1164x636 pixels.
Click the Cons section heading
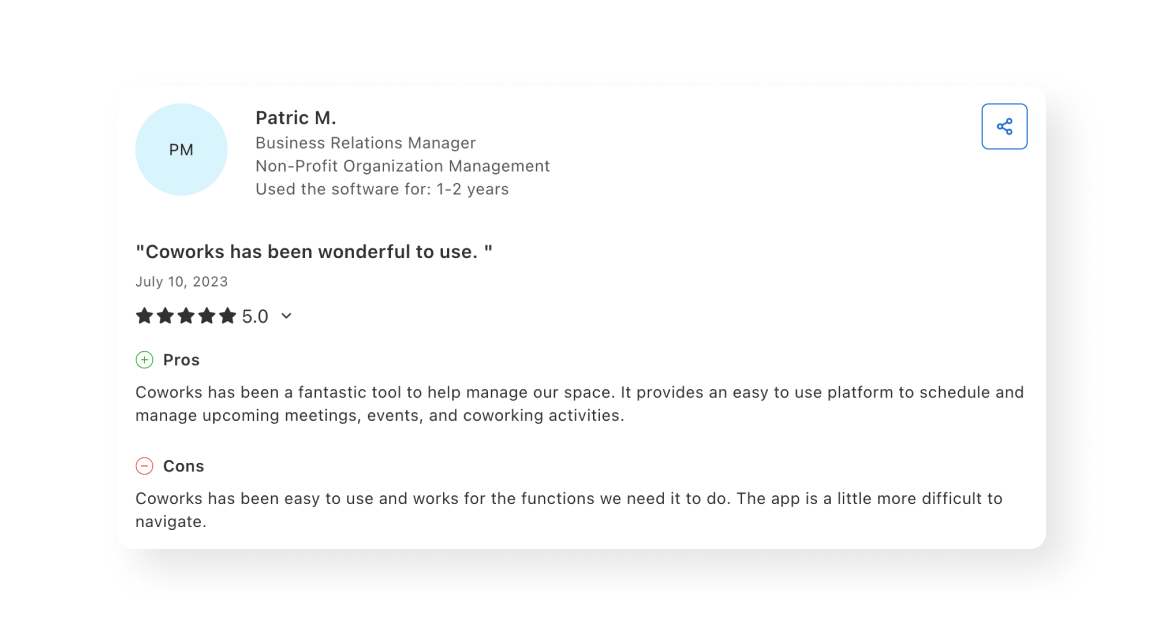click(x=183, y=466)
